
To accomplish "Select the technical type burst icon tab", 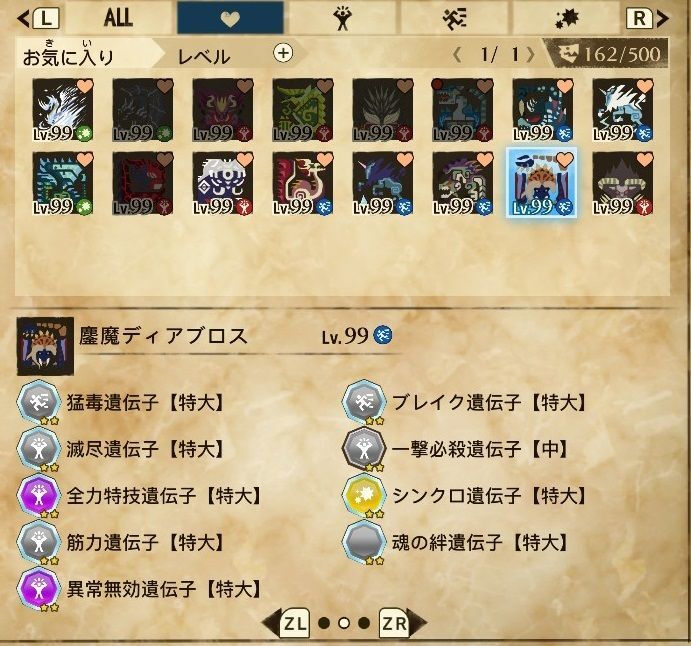I will coord(566,18).
